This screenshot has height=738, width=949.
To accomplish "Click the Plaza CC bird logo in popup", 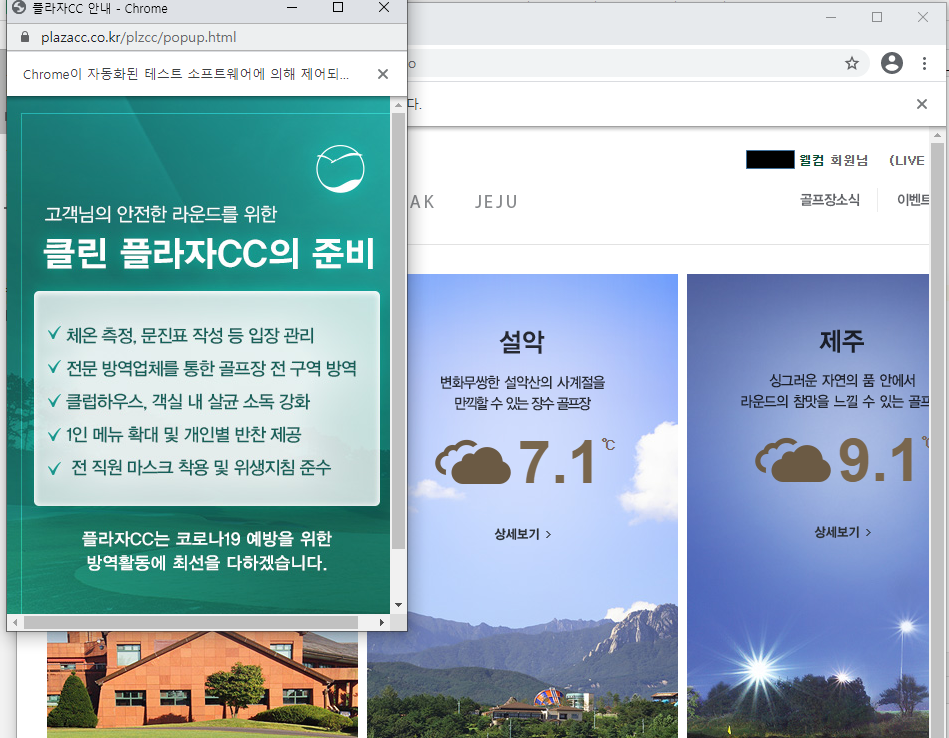I will click(340, 169).
